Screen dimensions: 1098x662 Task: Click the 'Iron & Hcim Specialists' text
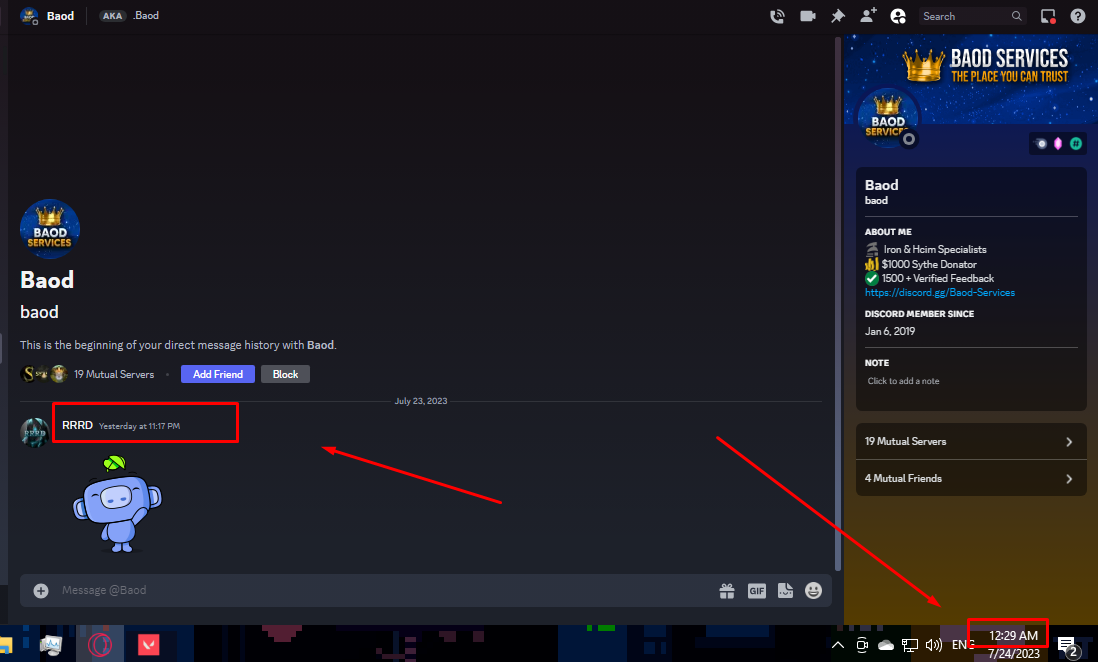tap(935, 249)
